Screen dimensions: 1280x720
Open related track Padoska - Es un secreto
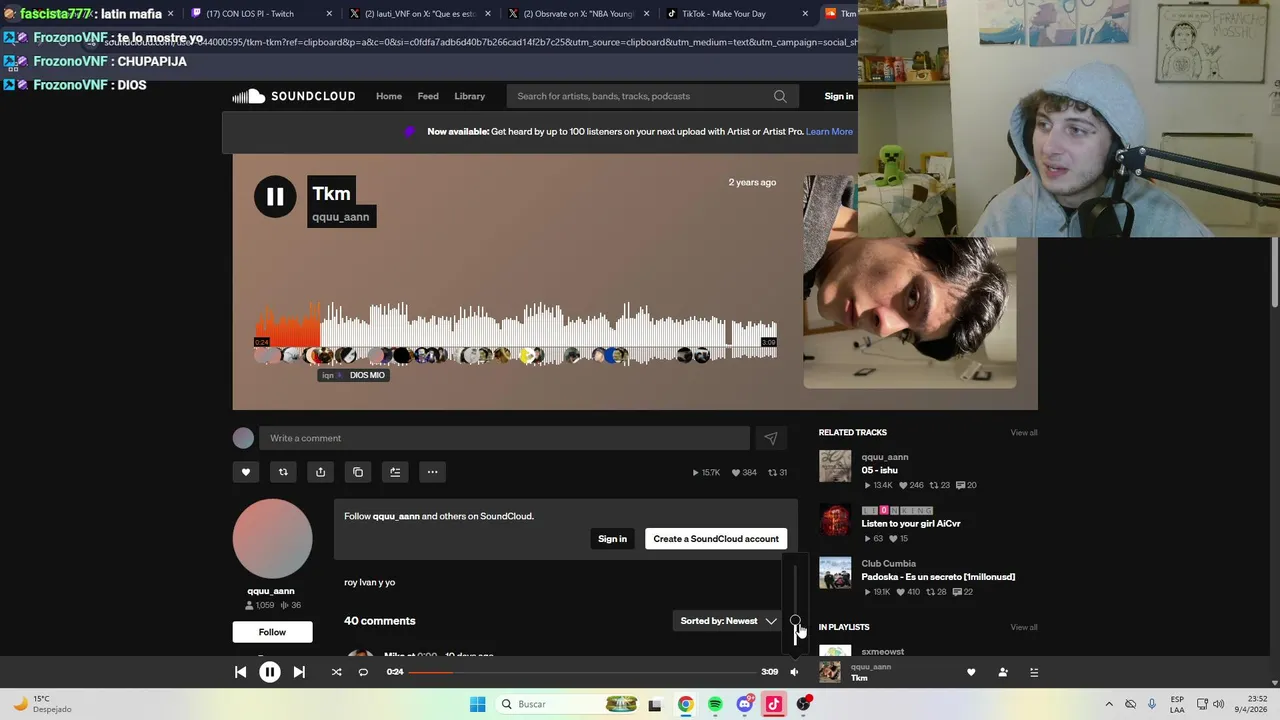coord(938,577)
